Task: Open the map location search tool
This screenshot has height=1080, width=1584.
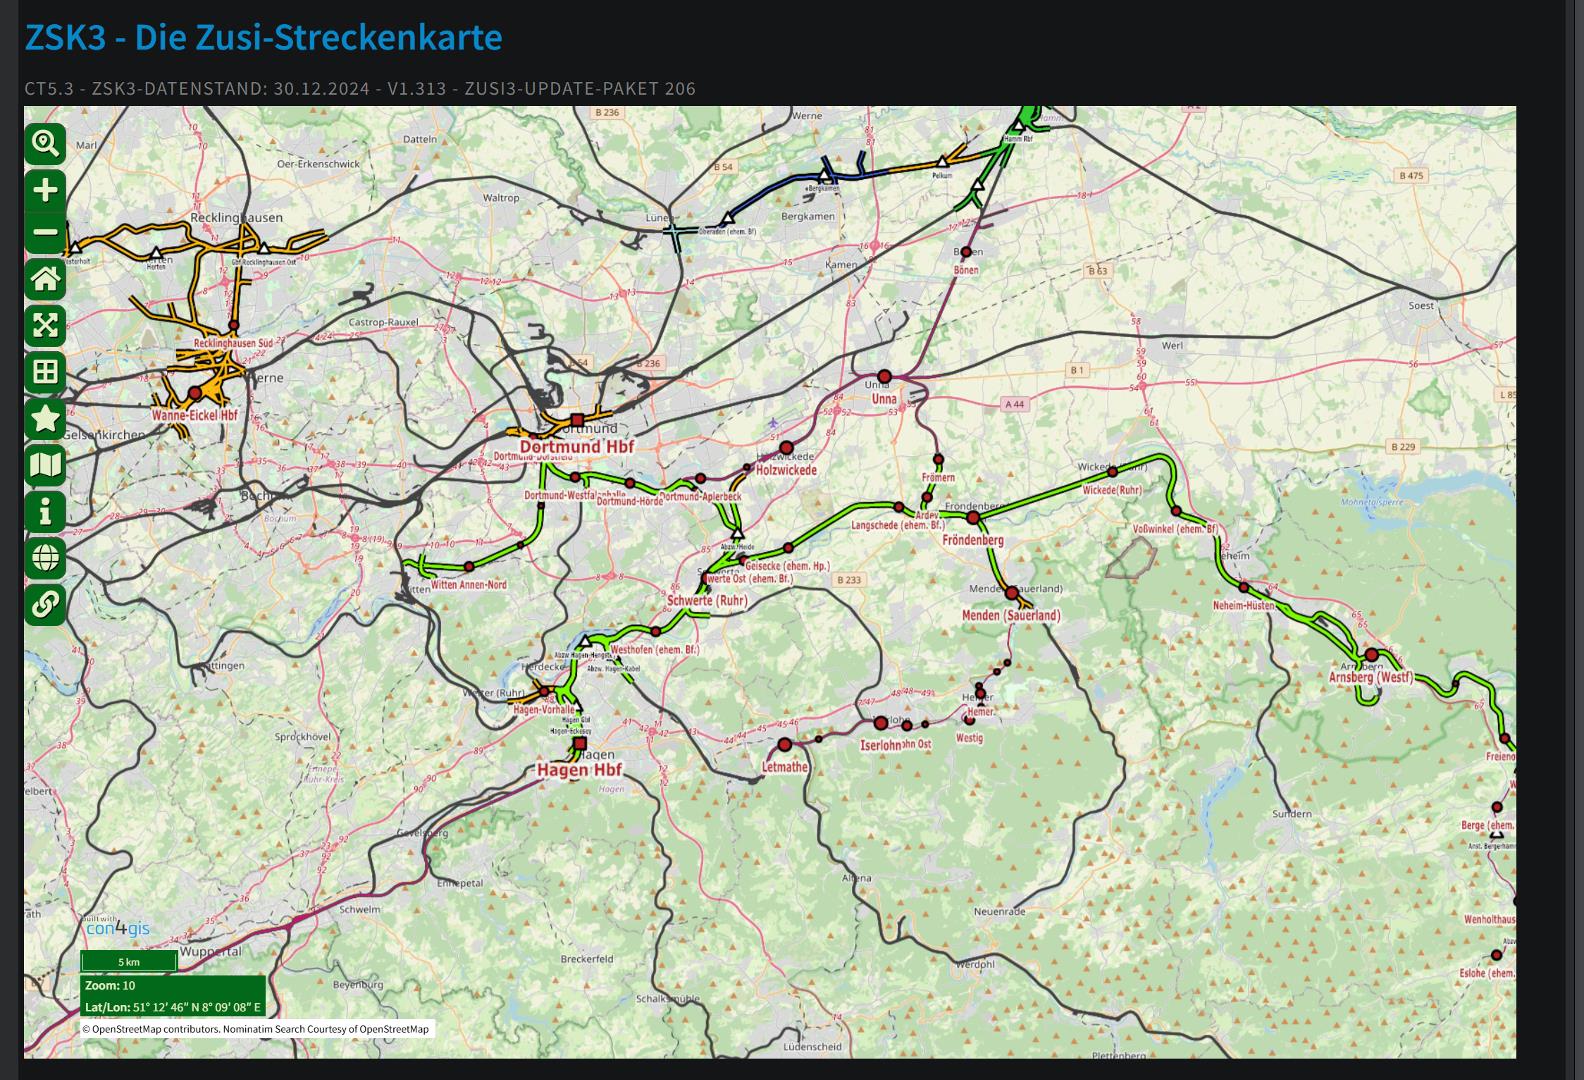Action: pos(45,144)
